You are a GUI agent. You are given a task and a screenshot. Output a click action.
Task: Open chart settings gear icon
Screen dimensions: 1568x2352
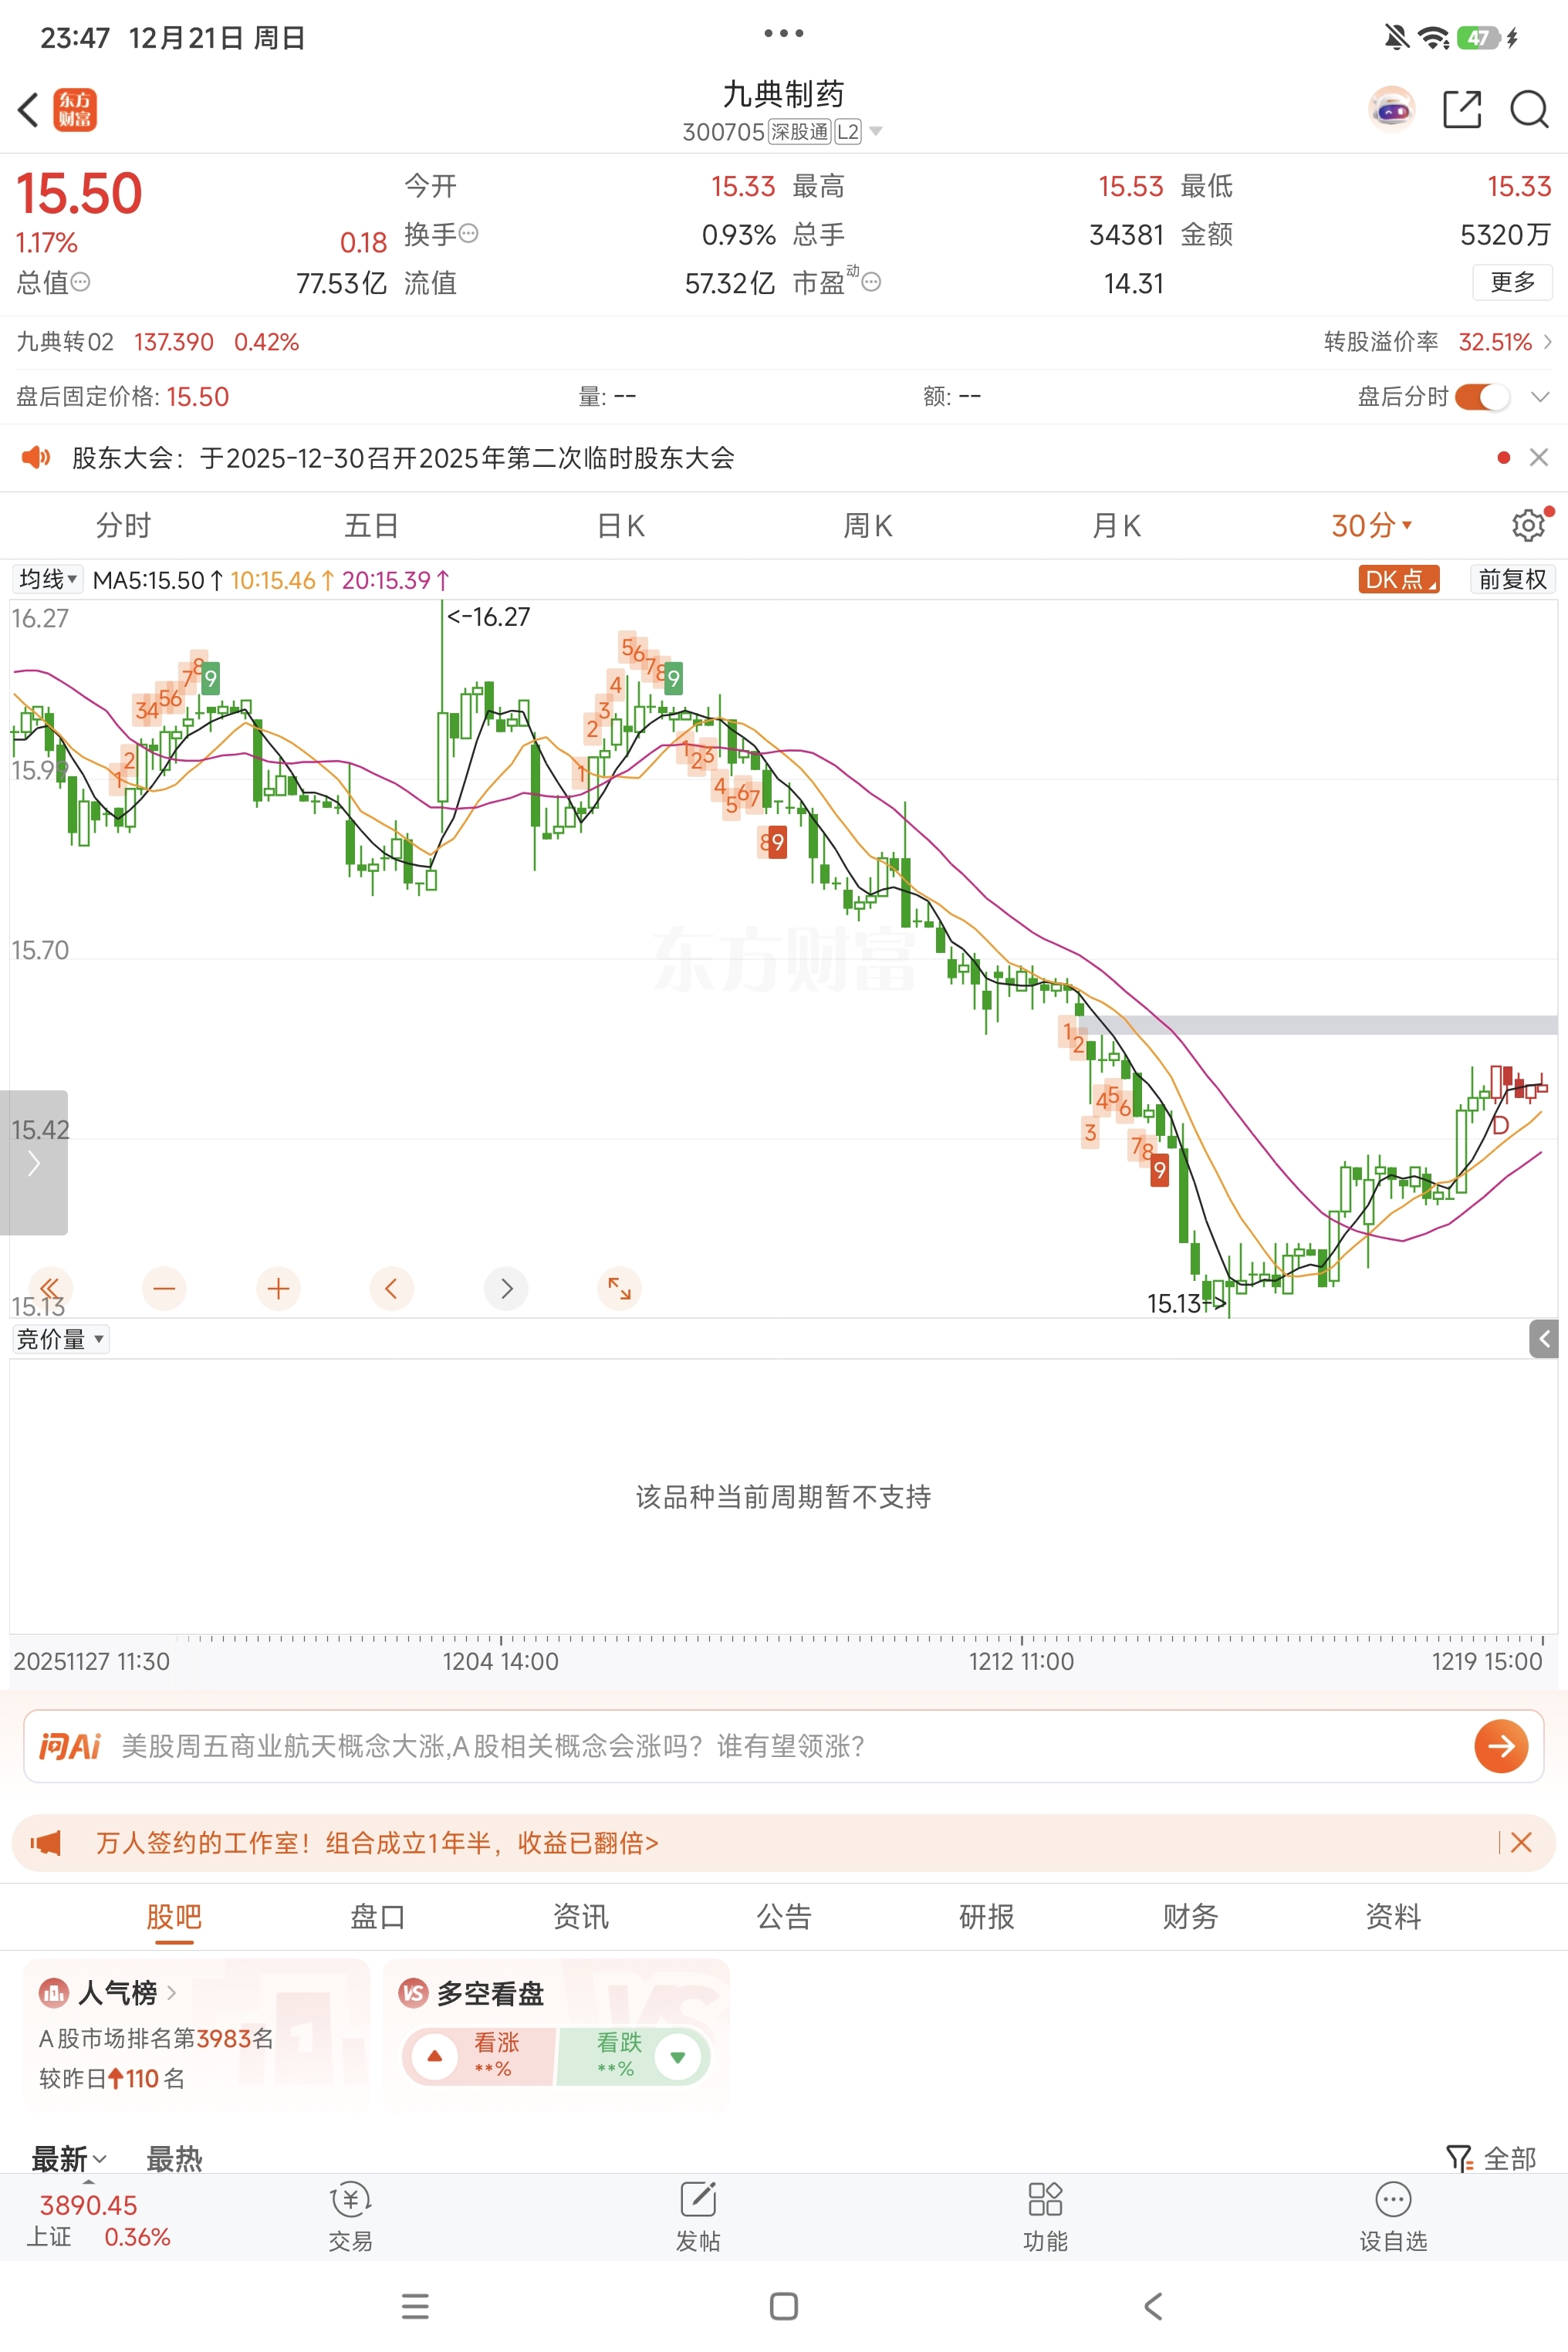point(1527,525)
